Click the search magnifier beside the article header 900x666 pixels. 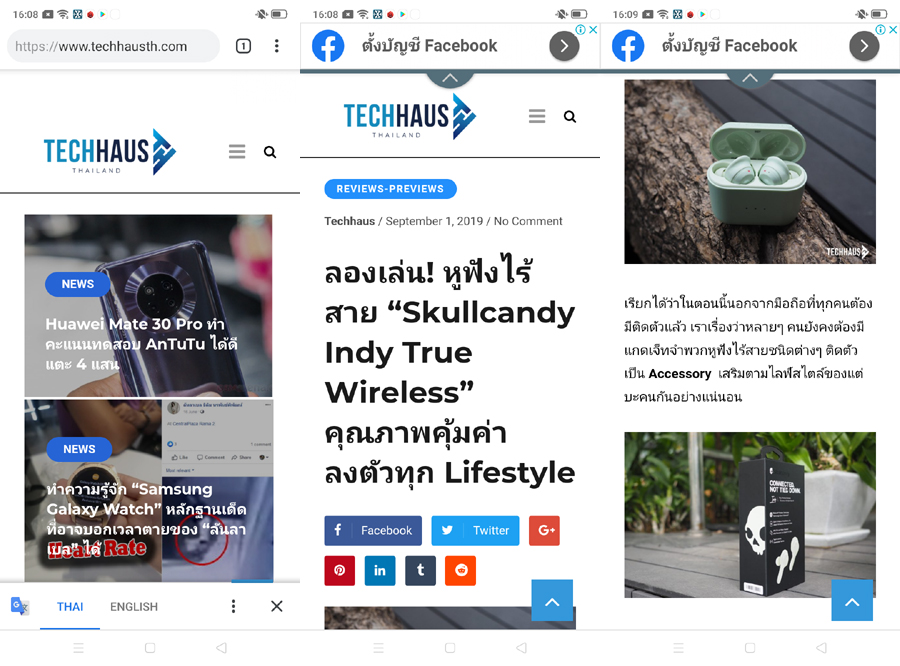click(569, 117)
